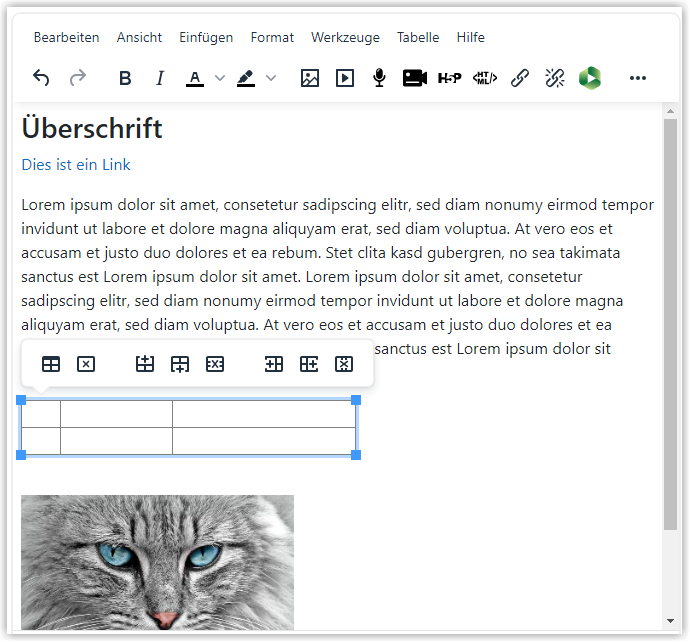Show more toolbar options with three dots

638,78
